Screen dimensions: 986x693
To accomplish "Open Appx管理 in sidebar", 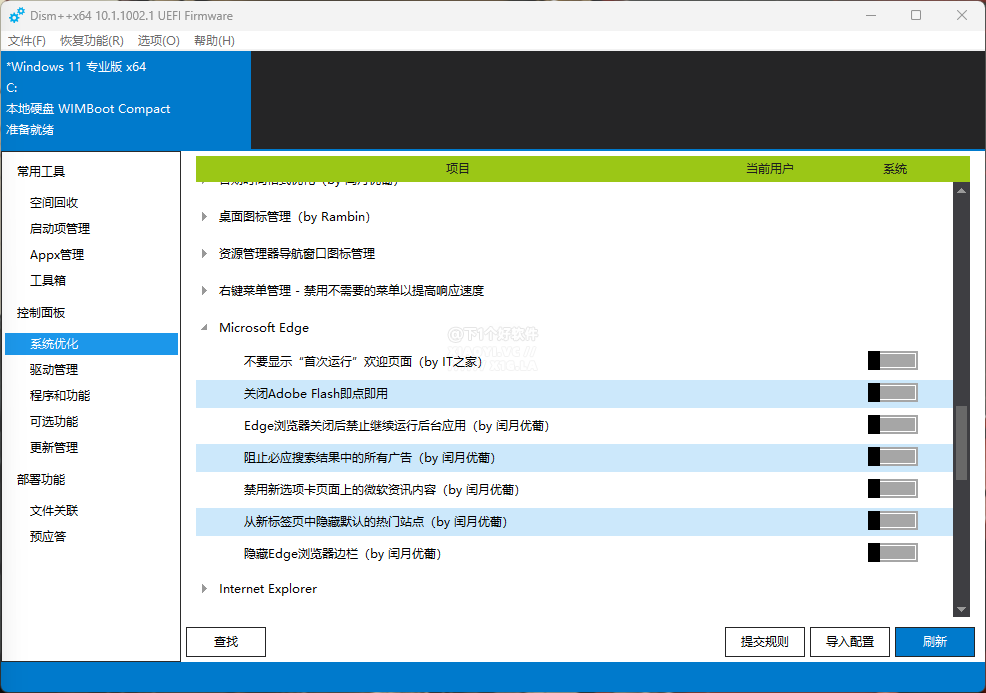I will click(57, 255).
